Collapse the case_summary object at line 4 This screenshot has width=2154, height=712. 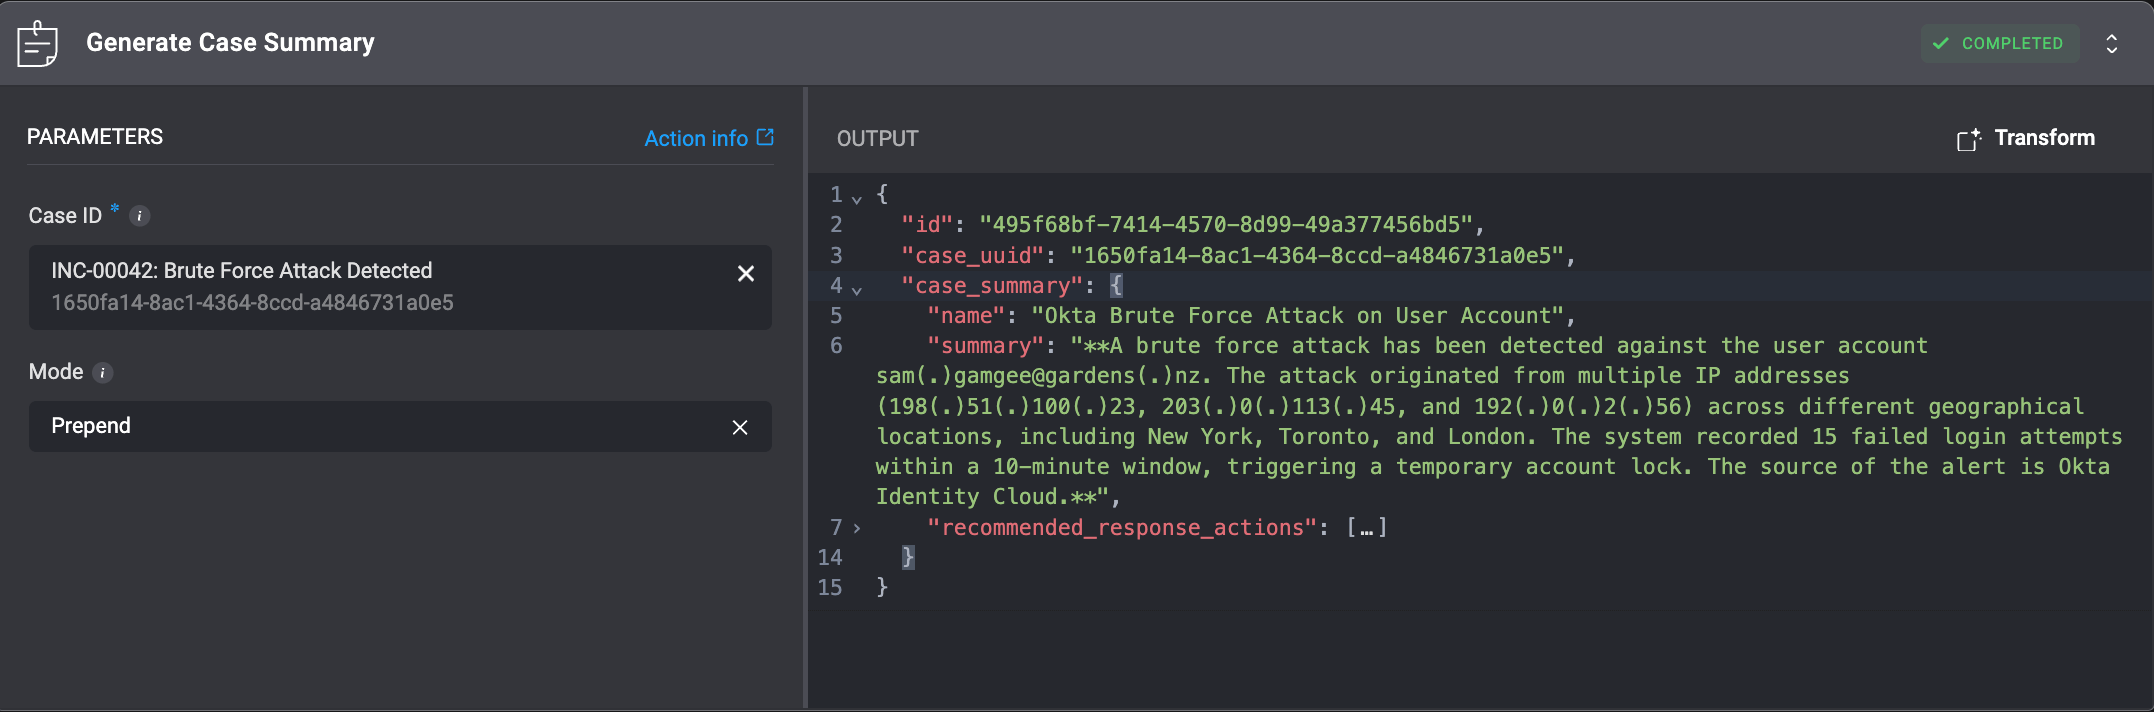pos(857,289)
